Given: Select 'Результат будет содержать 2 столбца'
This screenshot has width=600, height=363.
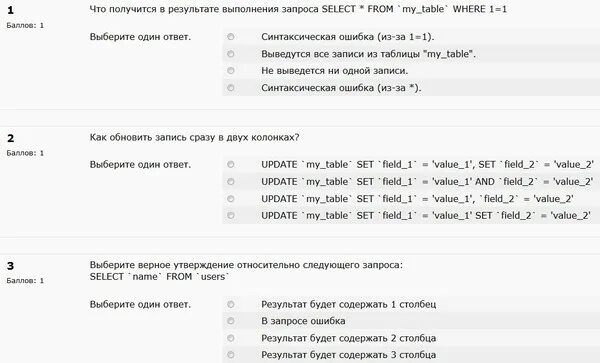Looking at the screenshot, I should (x=230, y=338).
